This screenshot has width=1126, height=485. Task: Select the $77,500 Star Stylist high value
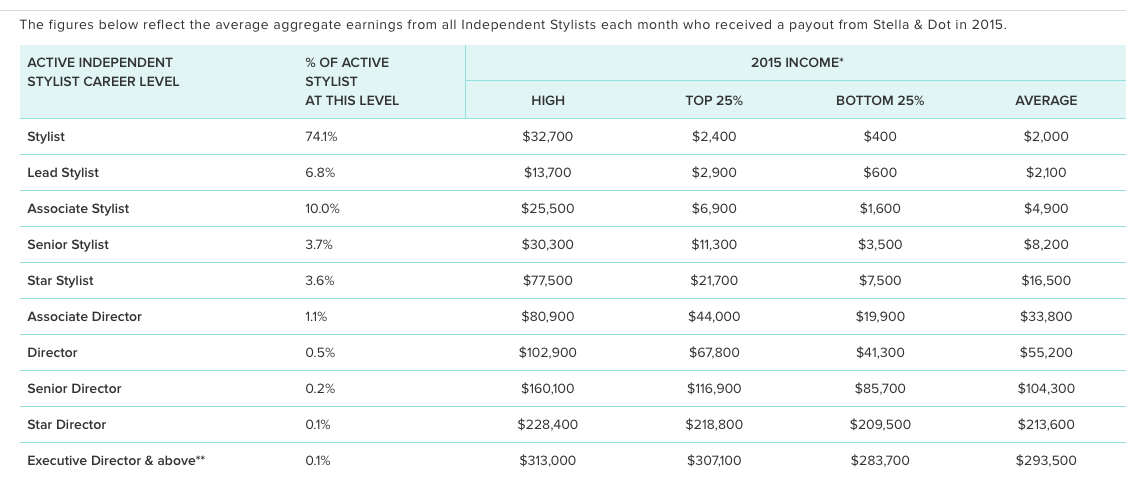[547, 280]
